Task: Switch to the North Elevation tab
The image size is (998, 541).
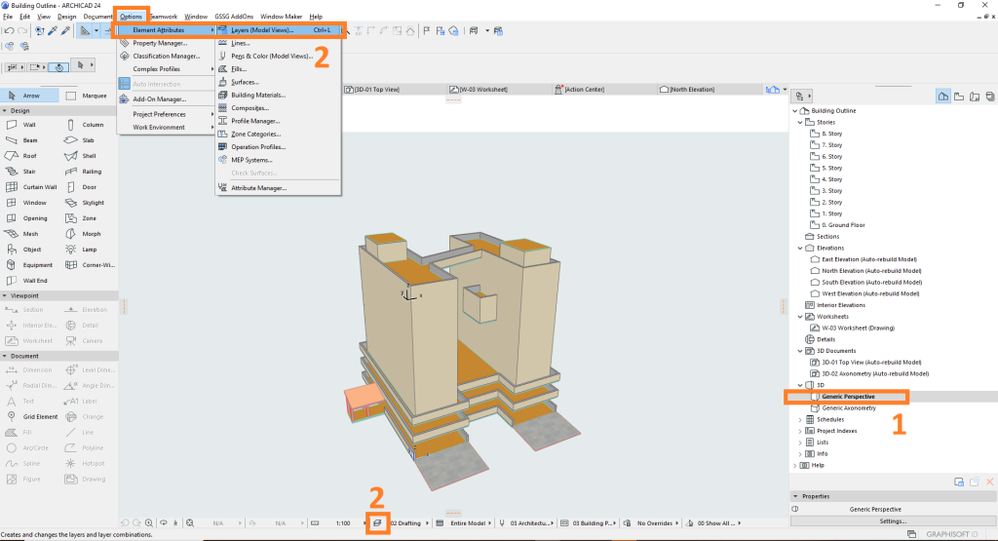Action: click(x=691, y=90)
